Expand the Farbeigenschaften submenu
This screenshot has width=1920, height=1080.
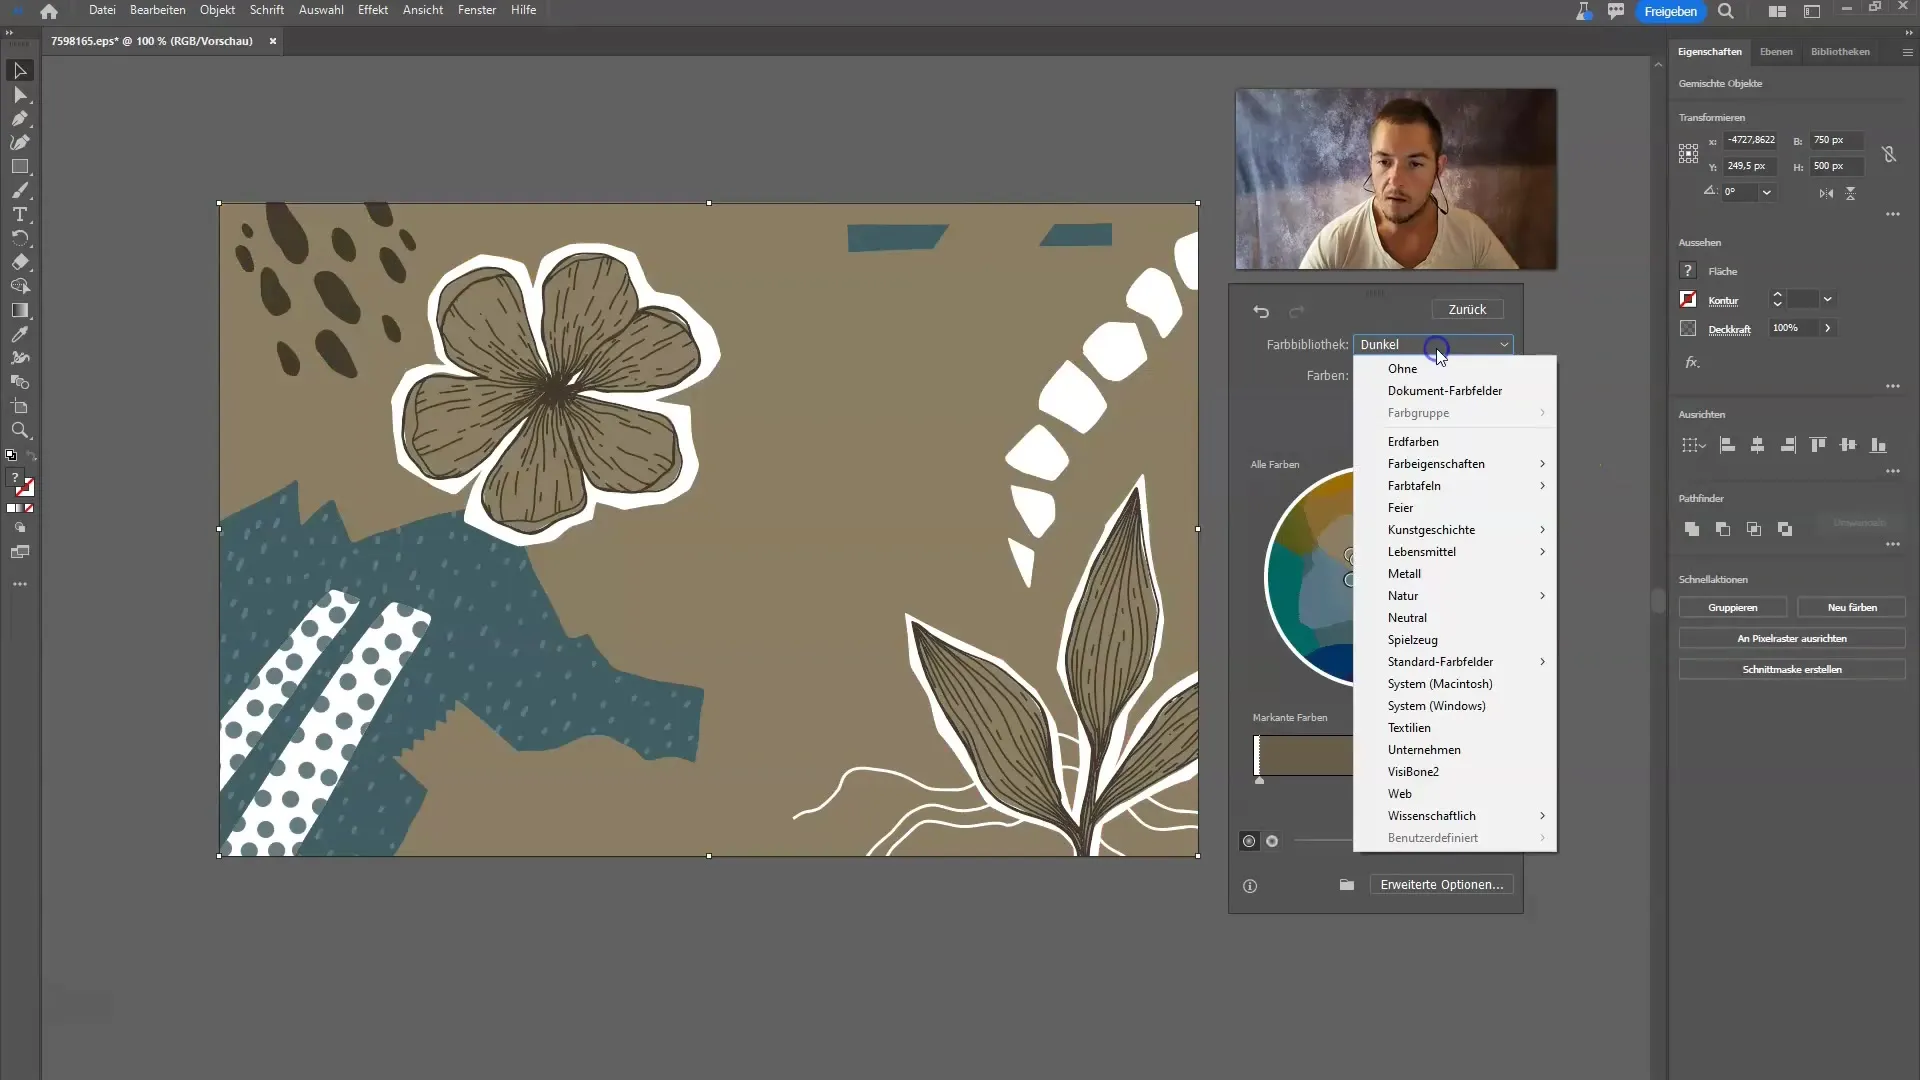coord(1455,464)
